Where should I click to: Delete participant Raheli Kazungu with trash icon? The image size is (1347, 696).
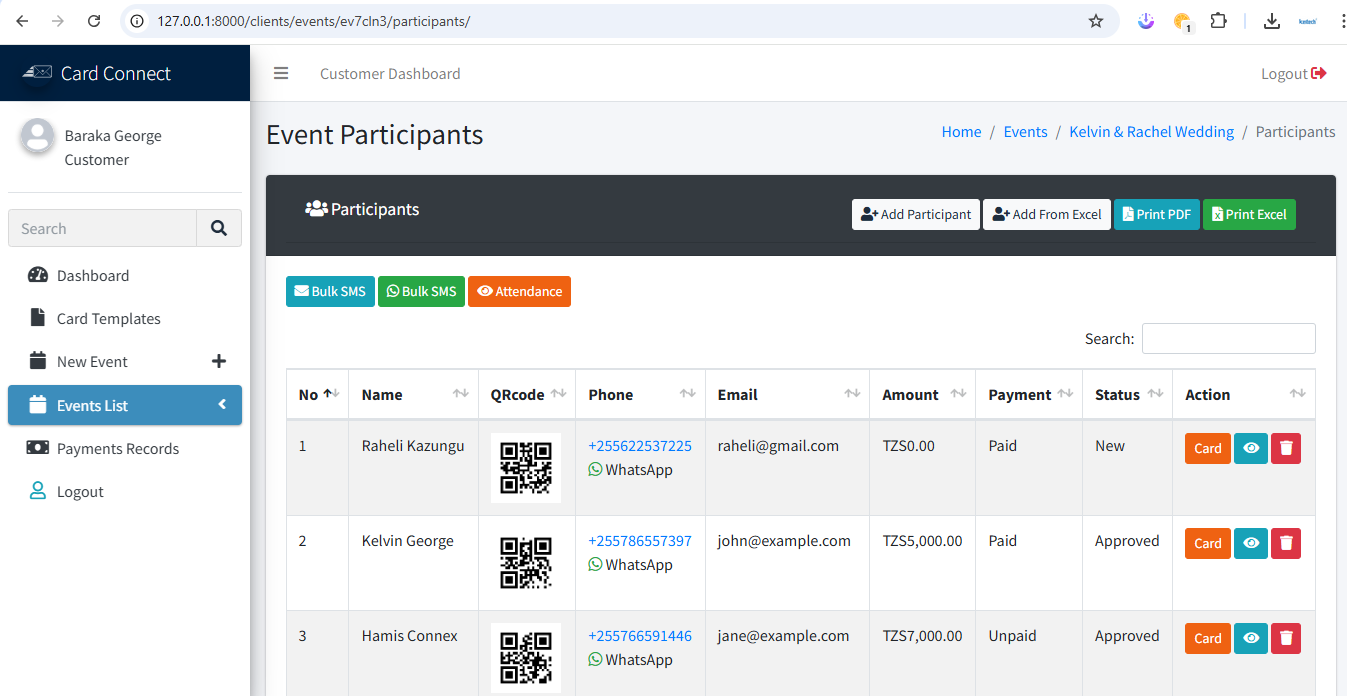pyautogui.click(x=1286, y=448)
